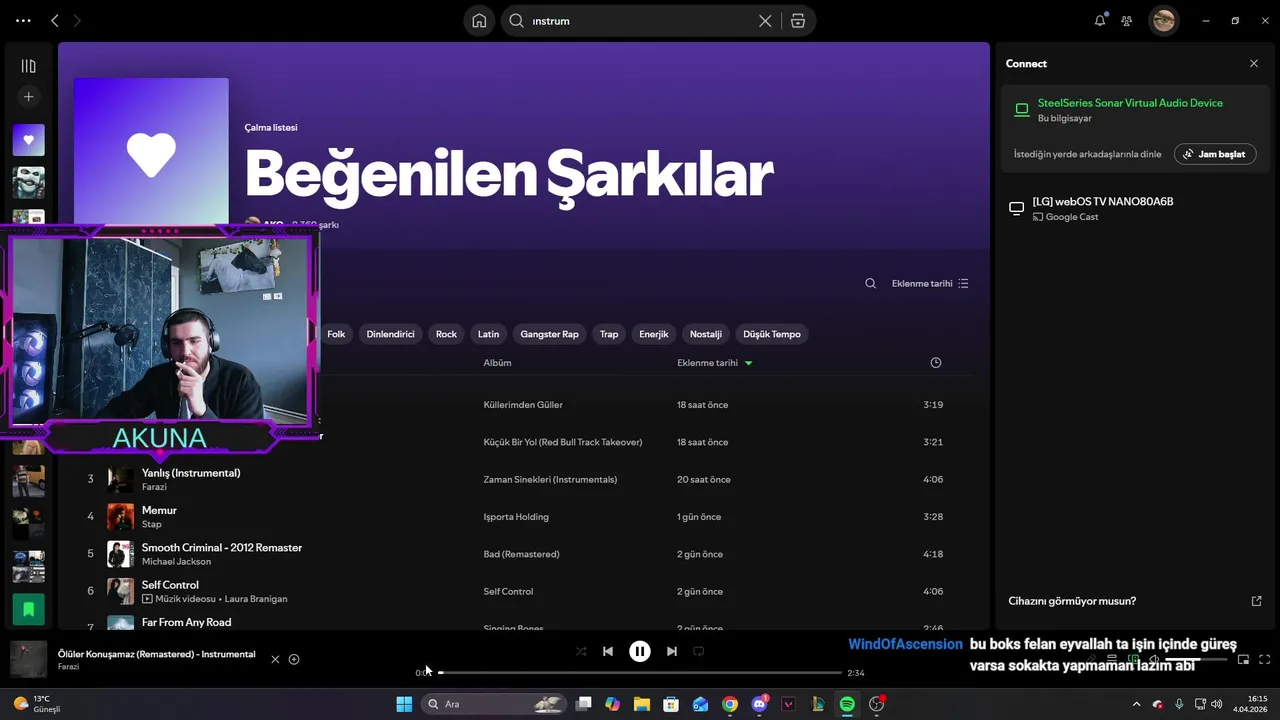This screenshot has width=1280, height=720.
Task: Open Liked Songs in the sidebar
Action: tap(28, 140)
